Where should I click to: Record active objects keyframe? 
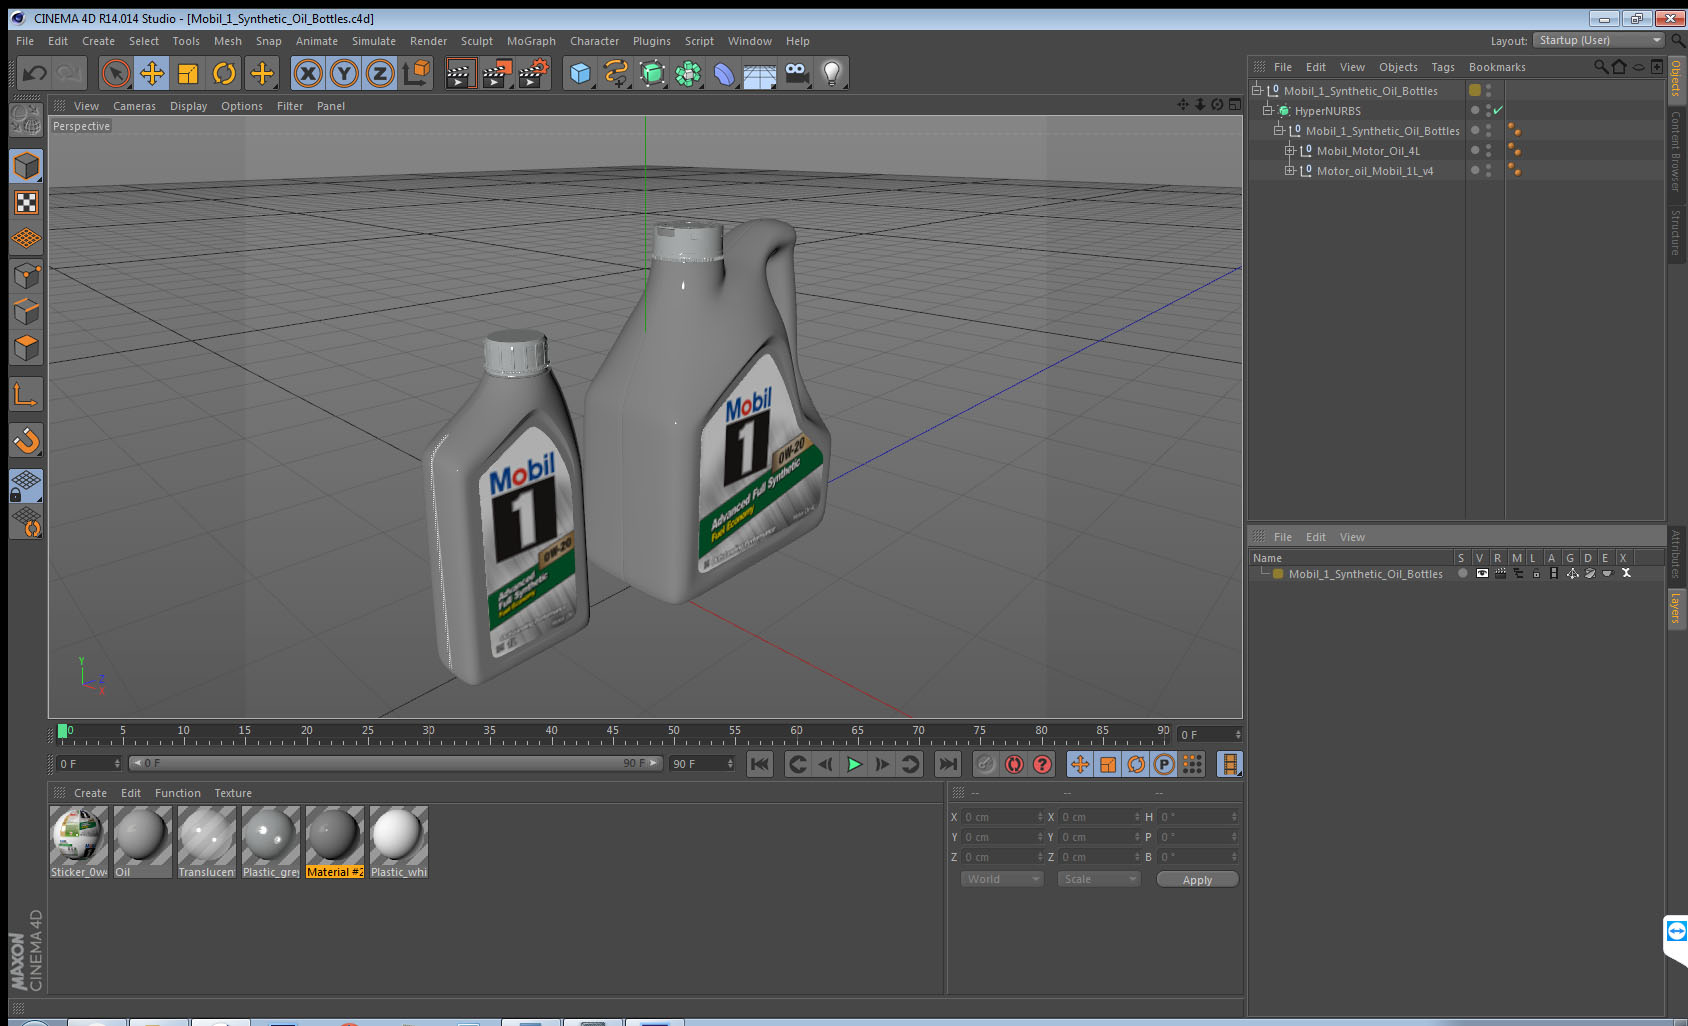pos(986,764)
